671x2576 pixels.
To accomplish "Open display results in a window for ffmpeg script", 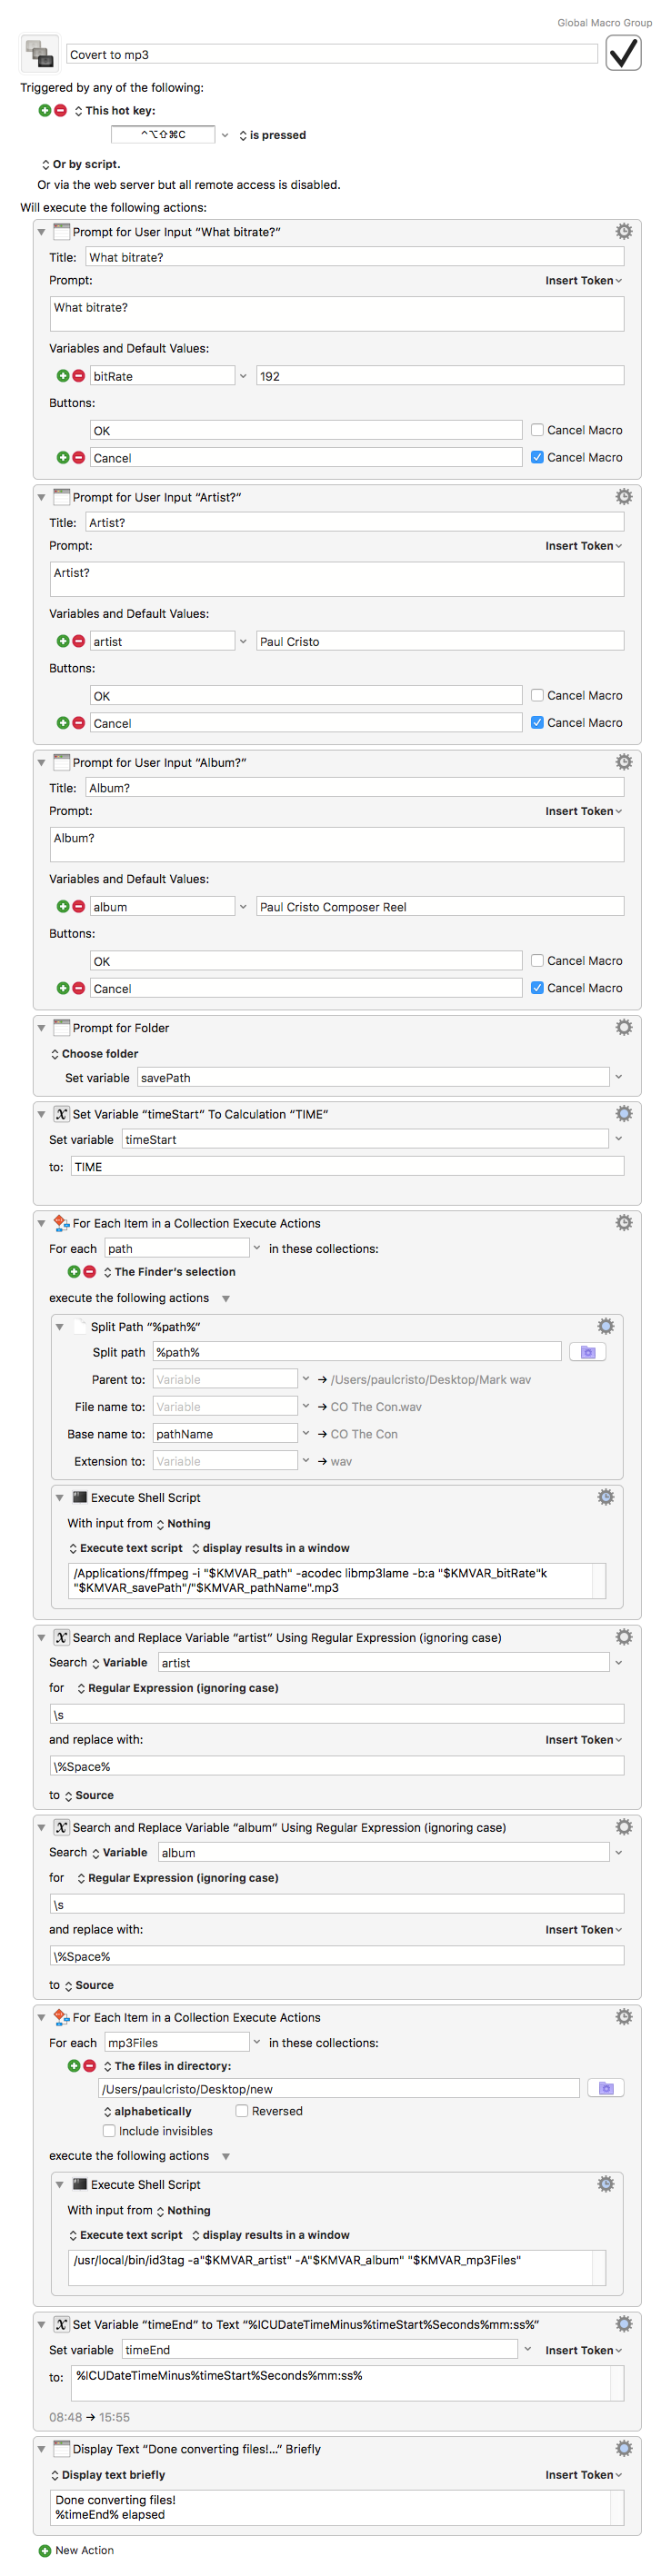I will pos(271,1548).
